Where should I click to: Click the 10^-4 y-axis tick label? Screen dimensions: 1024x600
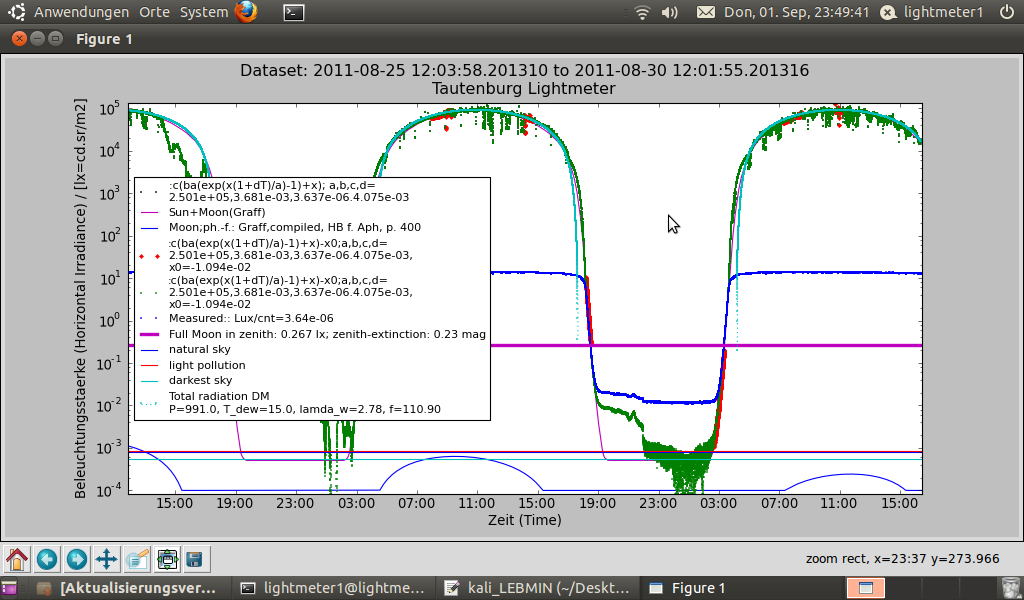point(108,491)
